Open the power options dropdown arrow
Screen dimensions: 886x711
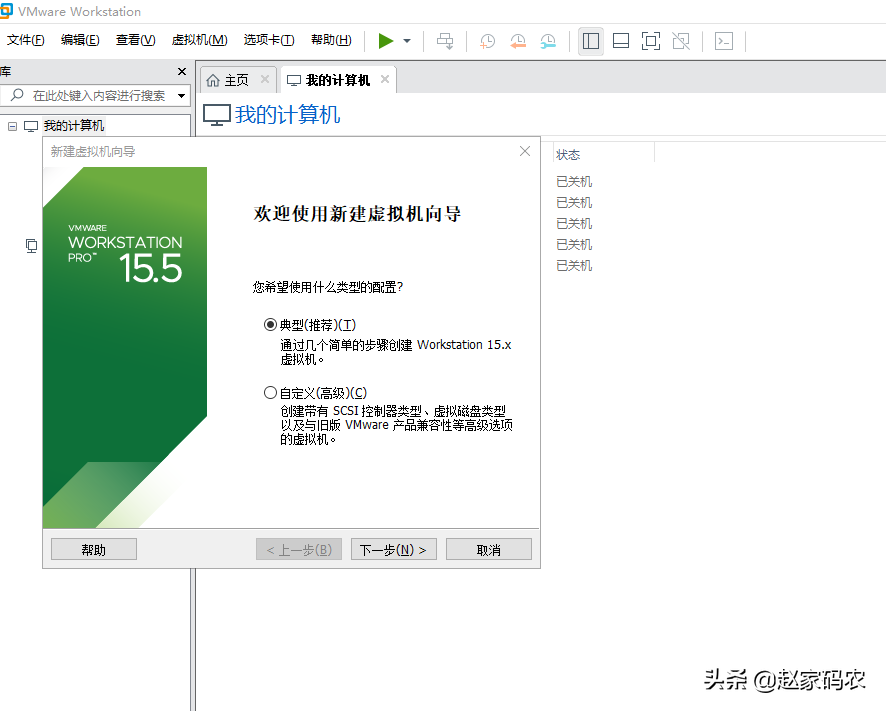[407, 41]
